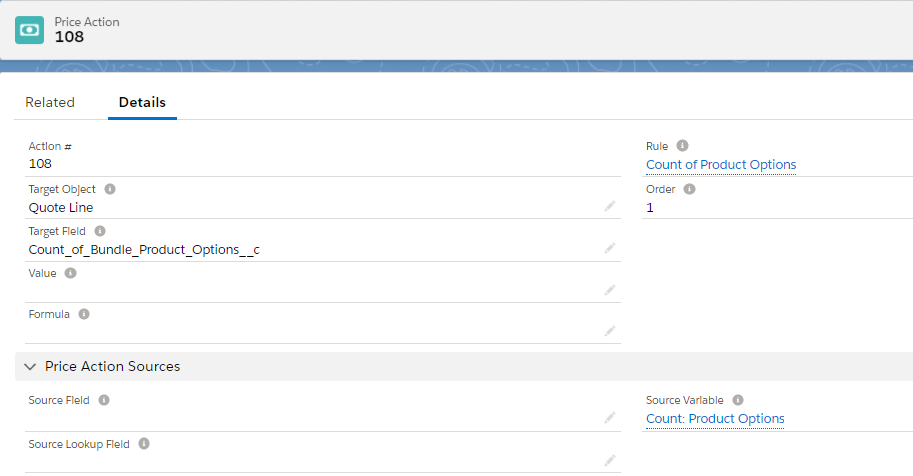The height and width of the screenshot is (476, 913).
Task: Edit Formula field with pencil icon
Action: tap(609, 331)
